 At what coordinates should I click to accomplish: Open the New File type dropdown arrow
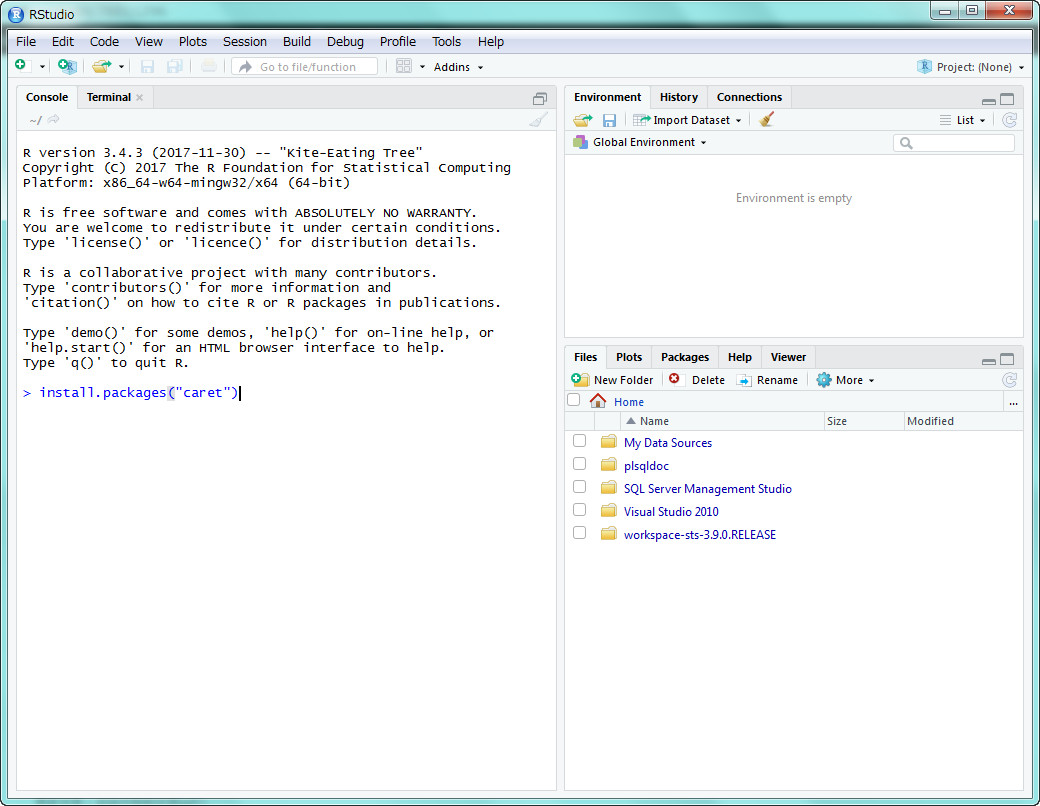pyautogui.click(x=42, y=67)
